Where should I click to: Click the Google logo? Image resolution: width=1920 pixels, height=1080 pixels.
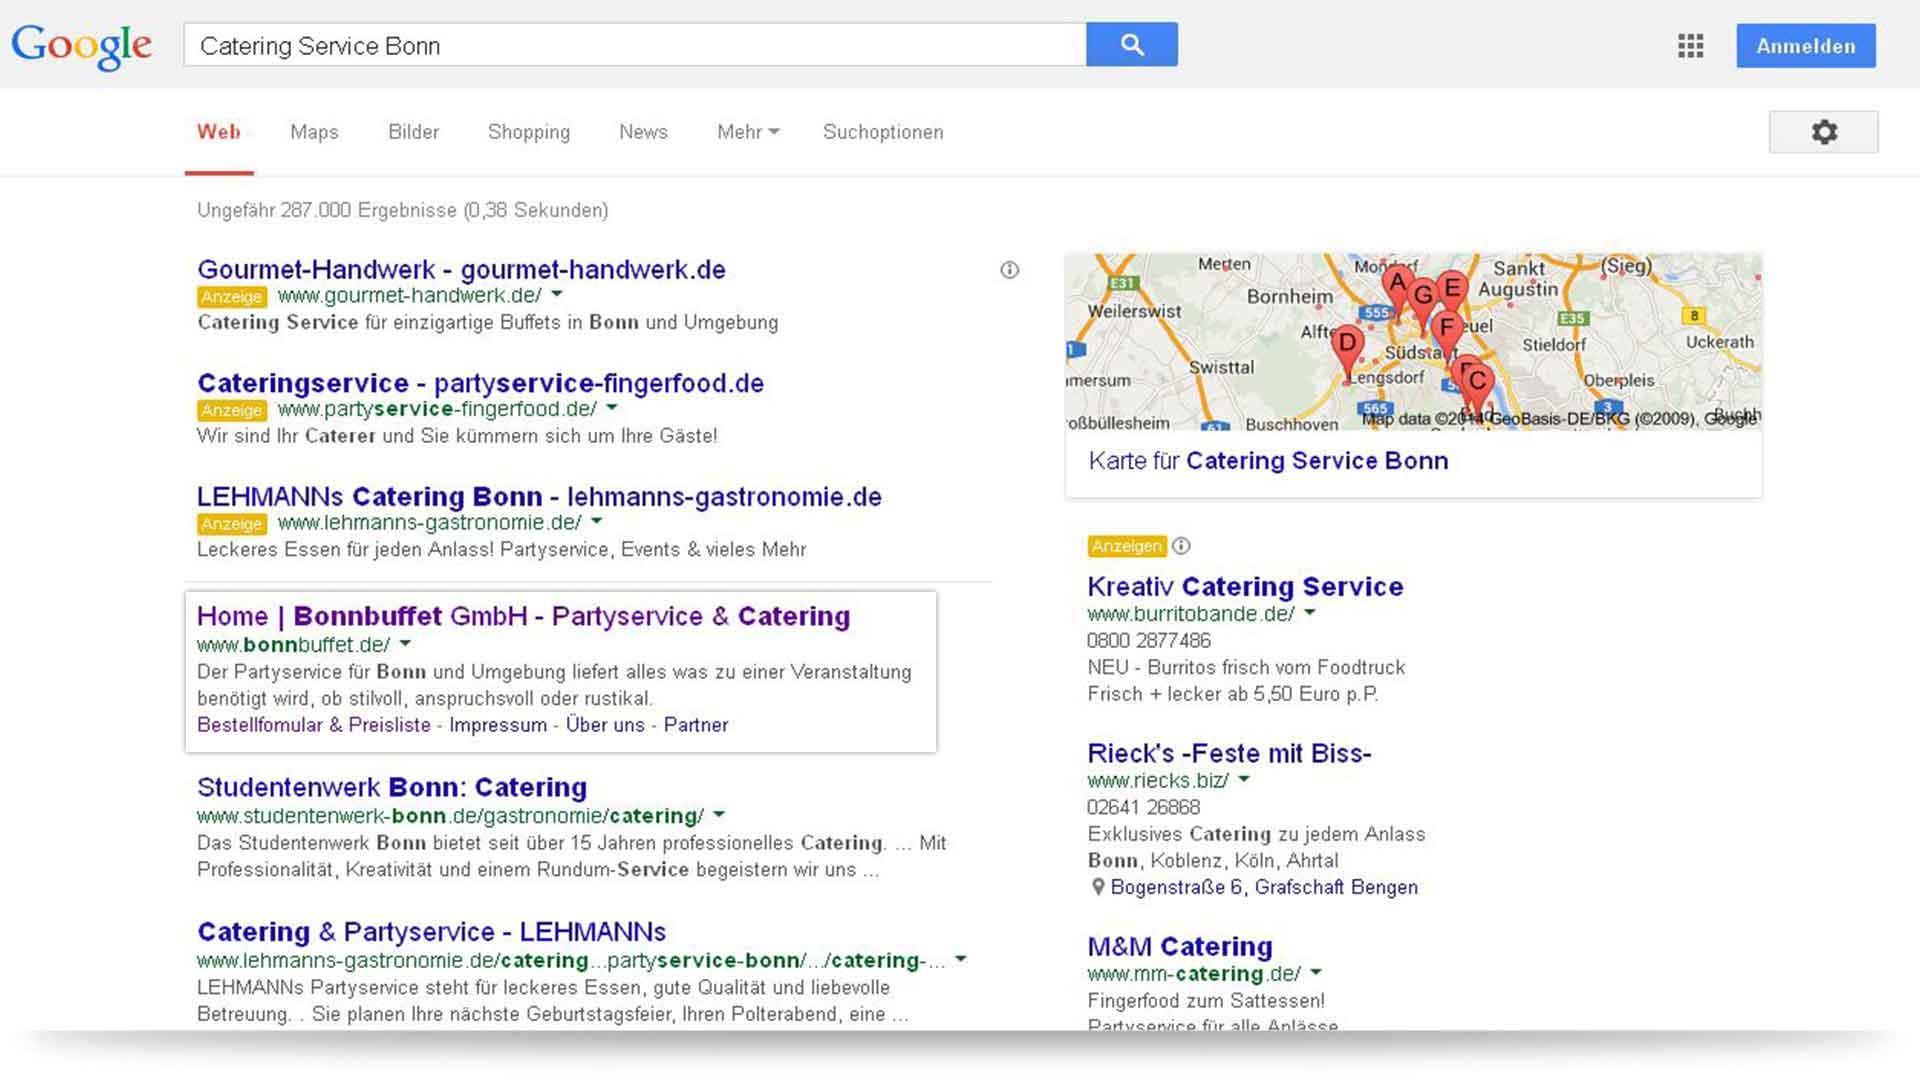coord(82,46)
